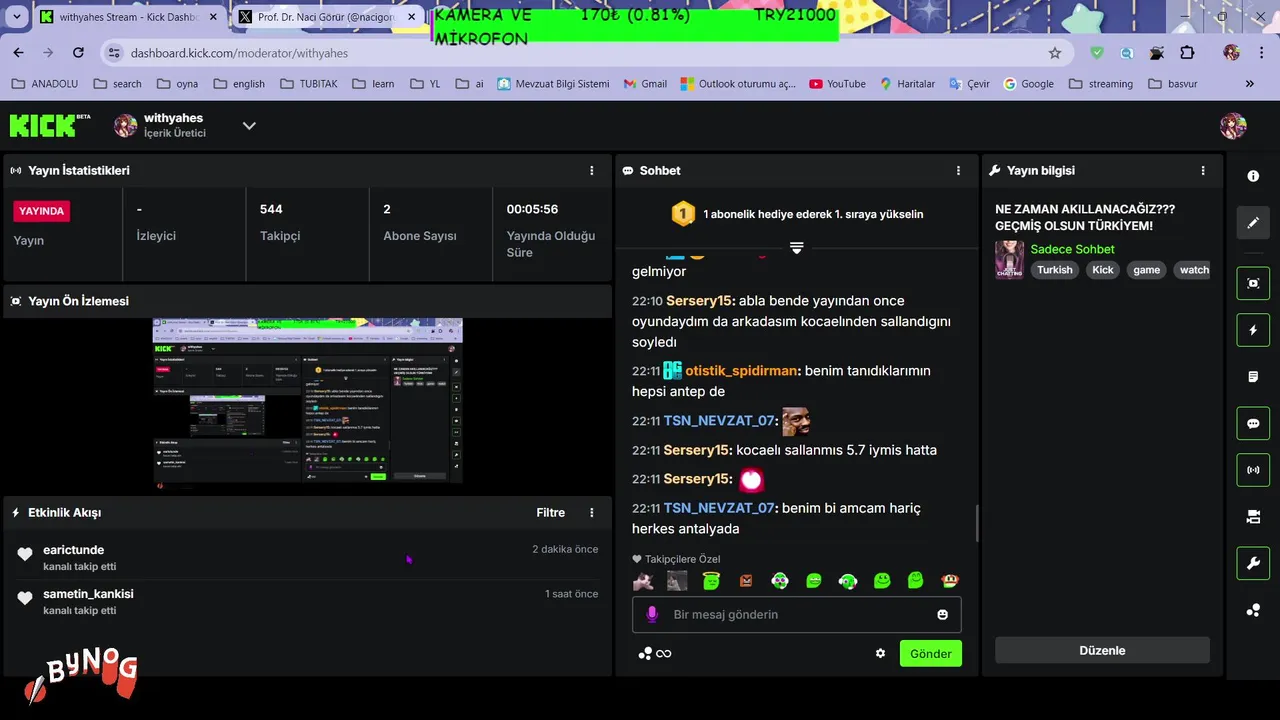
Task: Switch to the withyahes Stream Kick Dashboard tab
Action: (x=128, y=17)
